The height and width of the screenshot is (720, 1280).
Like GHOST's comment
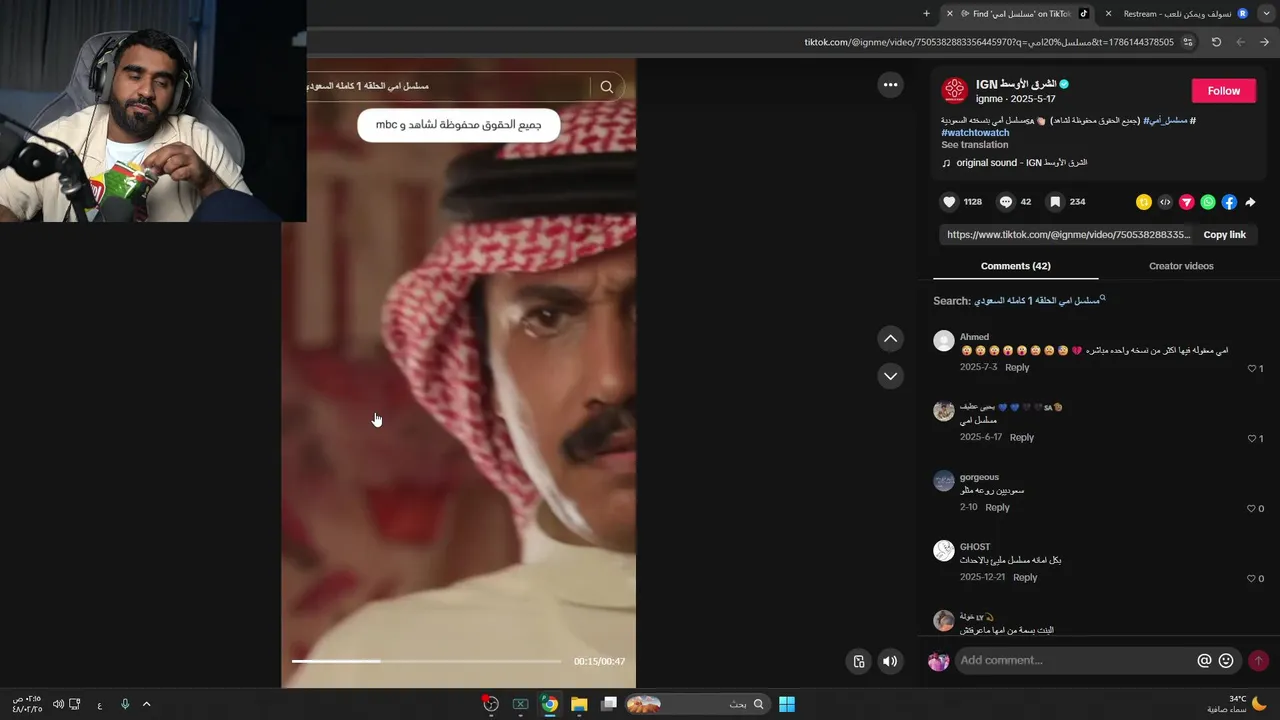tap(1251, 579)
